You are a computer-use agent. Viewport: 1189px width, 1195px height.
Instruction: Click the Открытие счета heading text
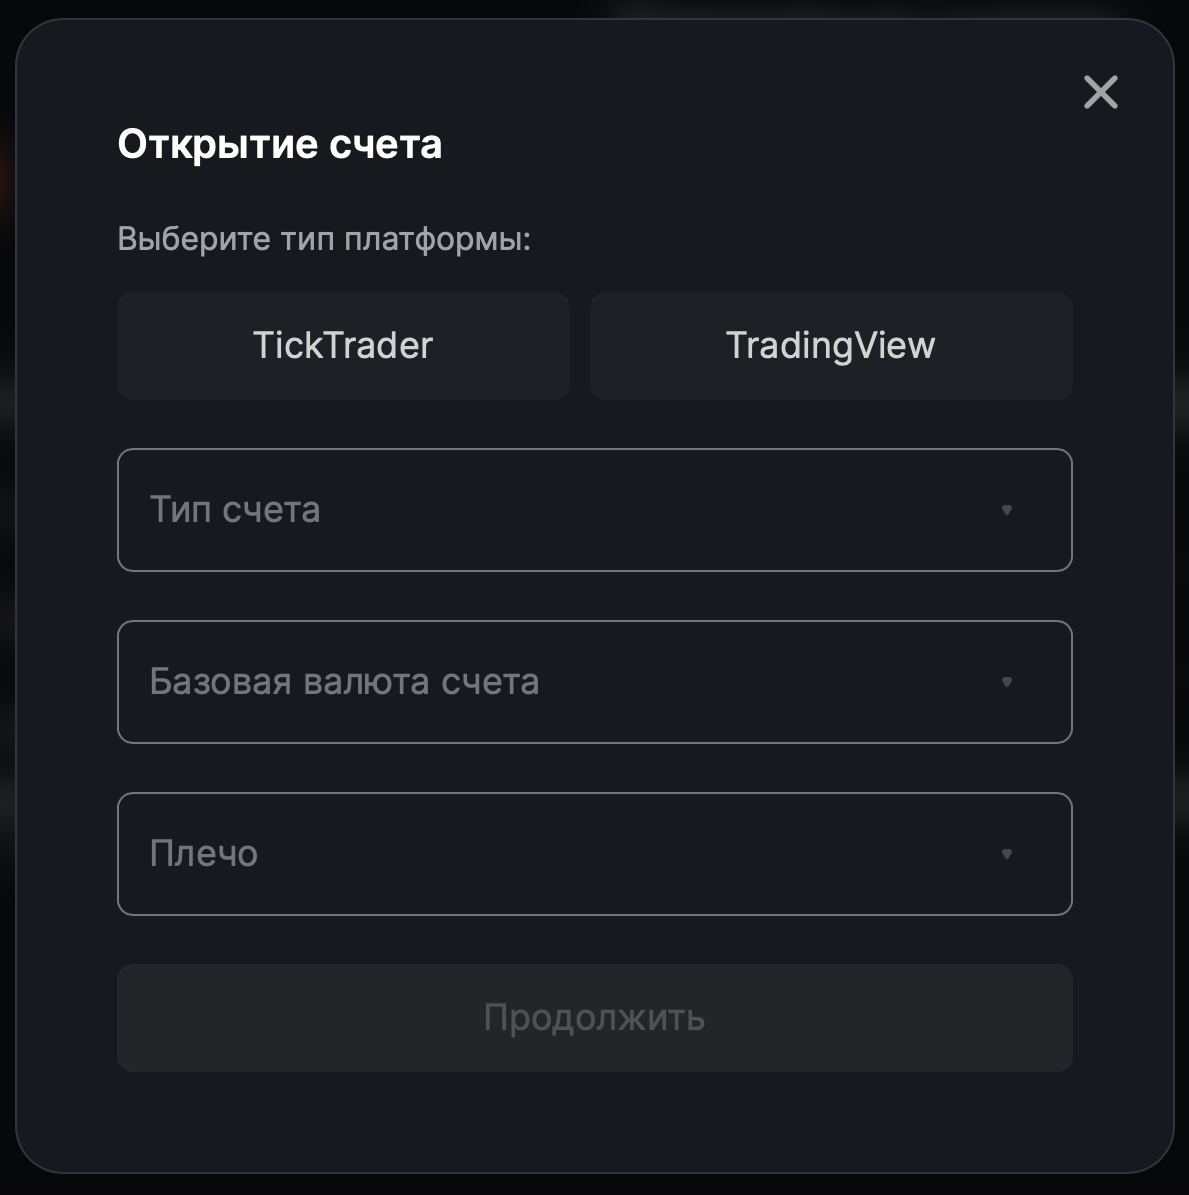(x=280, y=144)
